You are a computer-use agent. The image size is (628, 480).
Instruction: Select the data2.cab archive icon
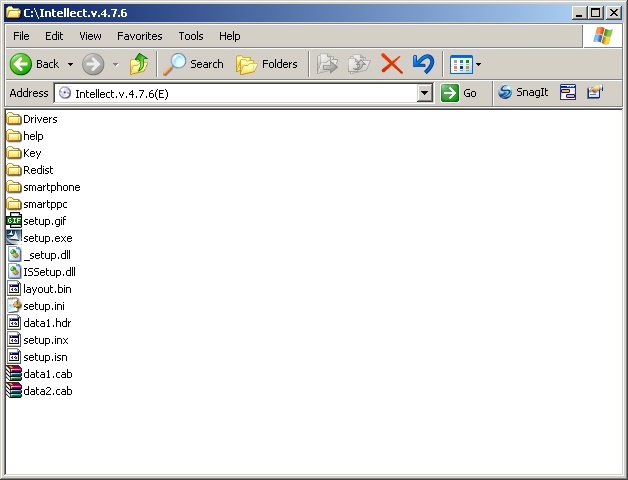[14, 391]
